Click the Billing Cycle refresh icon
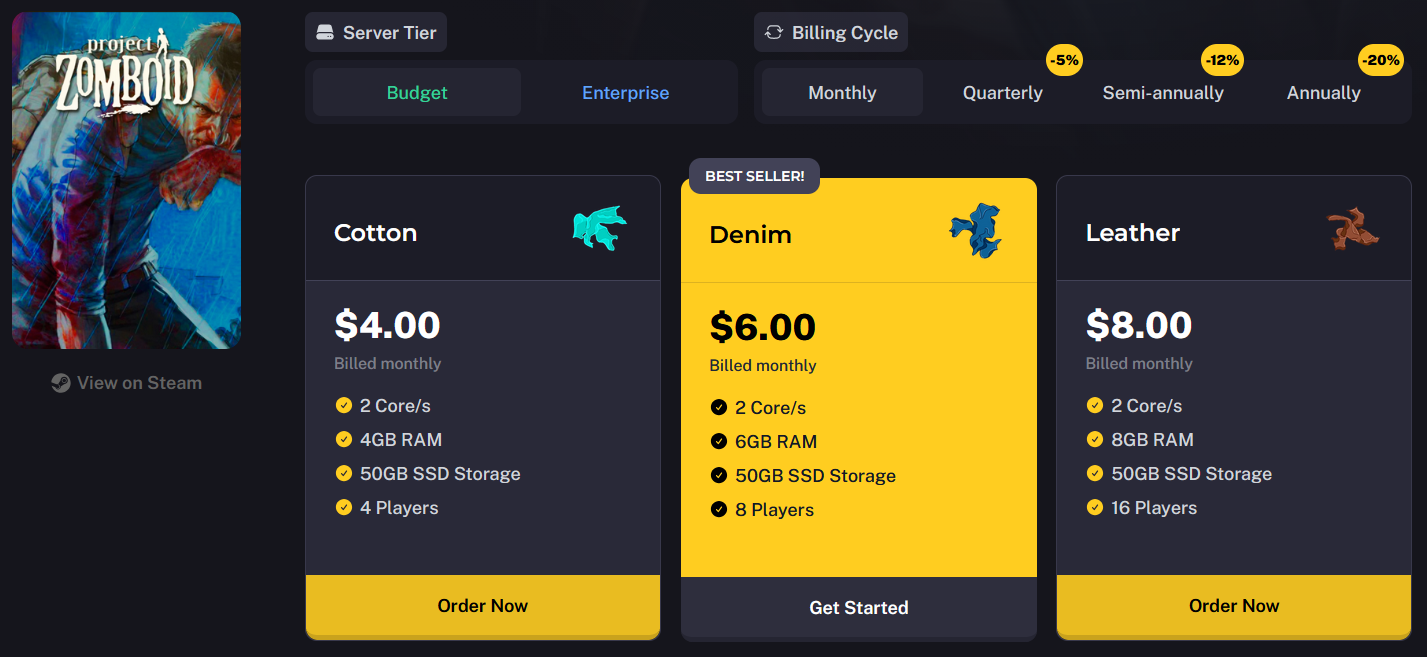 pyautogui.click(x=774, y=32)
